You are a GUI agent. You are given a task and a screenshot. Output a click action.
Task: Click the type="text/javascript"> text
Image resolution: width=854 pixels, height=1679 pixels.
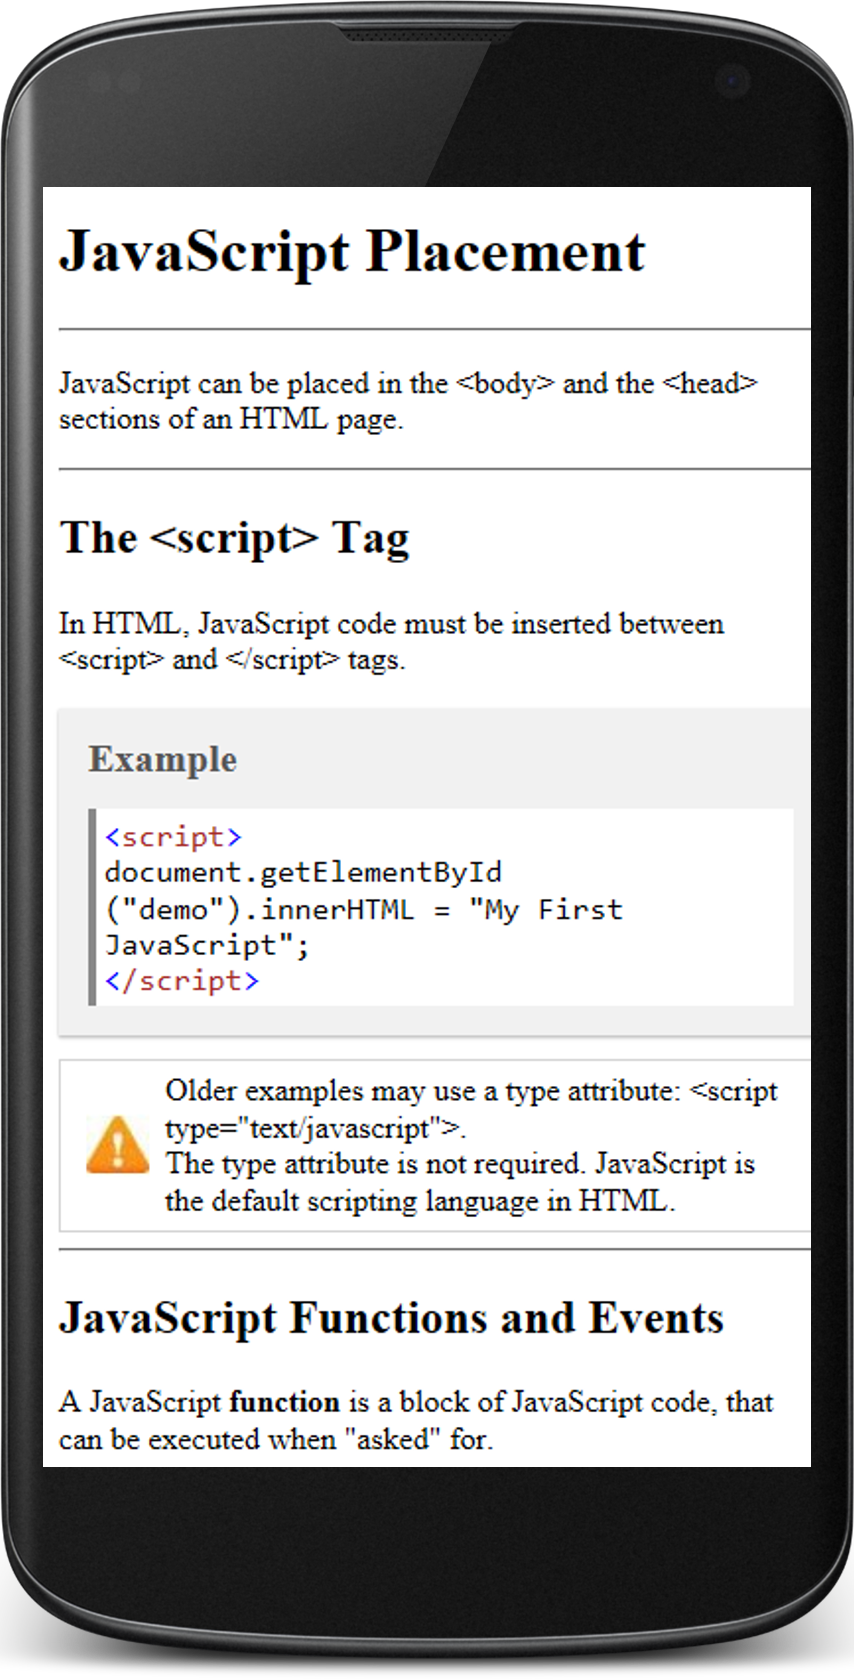tap(315, 1128)
